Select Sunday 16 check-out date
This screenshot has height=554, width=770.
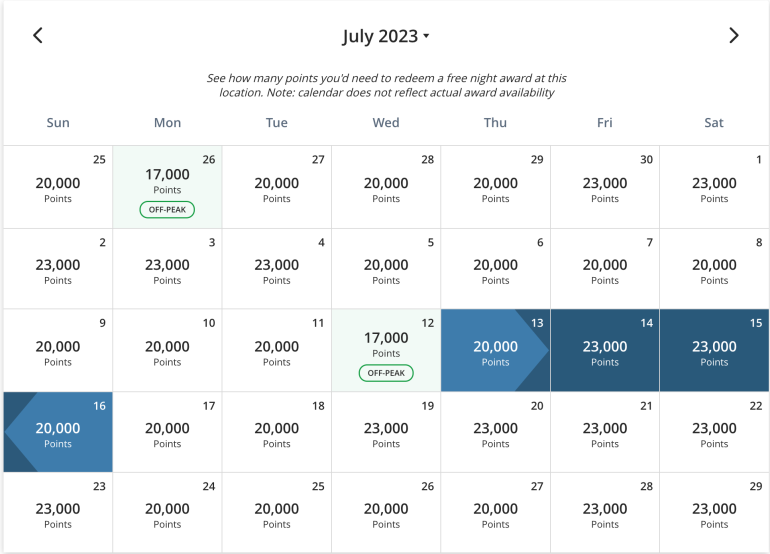pyautogui.click(x=58, y=432)
